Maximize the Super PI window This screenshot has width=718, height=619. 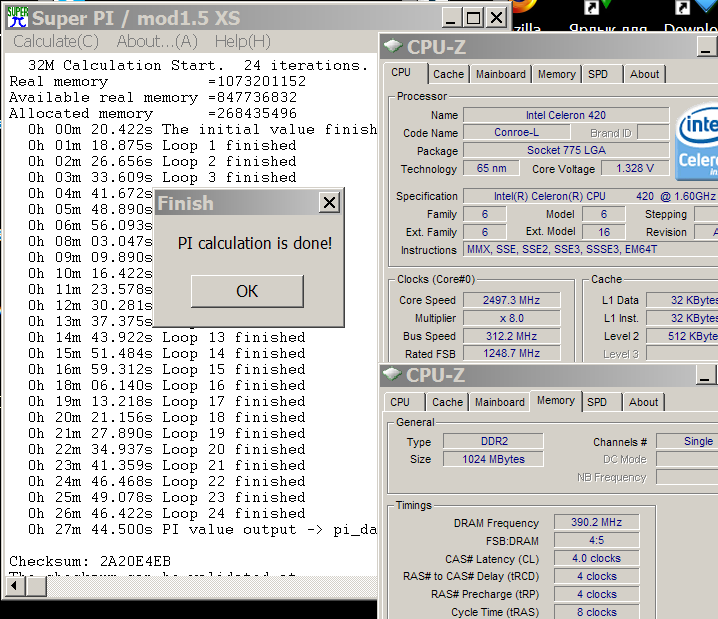pyautogui.click(x=473, y=18)
